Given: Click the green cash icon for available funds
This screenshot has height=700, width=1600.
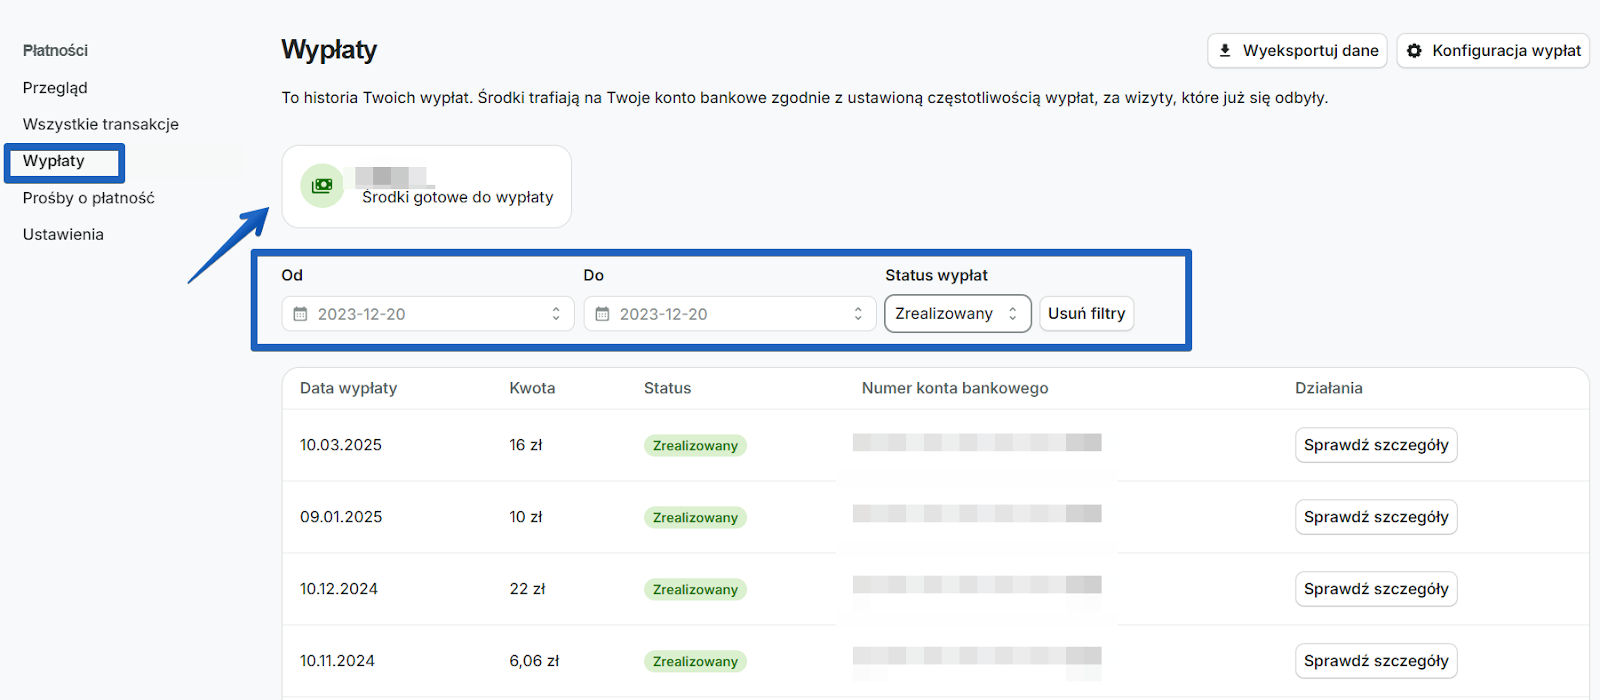Looking at the screenshot, I should coord(322,186).
